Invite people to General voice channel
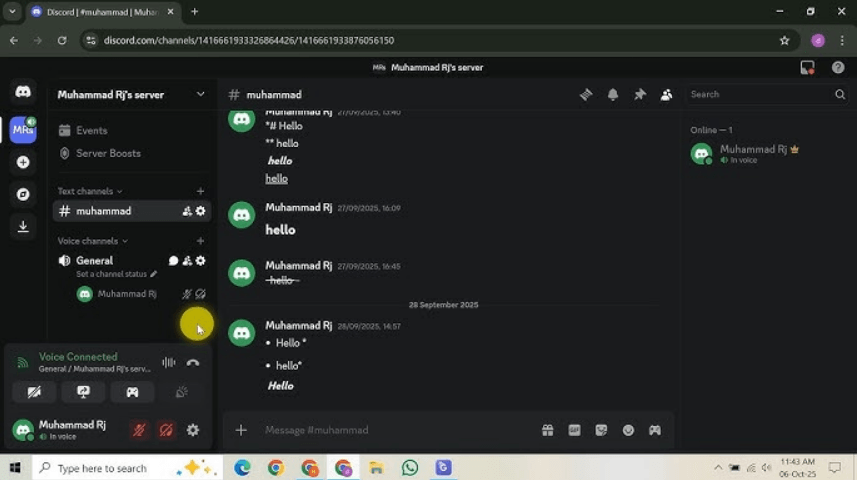Screen dimensions: 857x480 click(x=187, y=261)
